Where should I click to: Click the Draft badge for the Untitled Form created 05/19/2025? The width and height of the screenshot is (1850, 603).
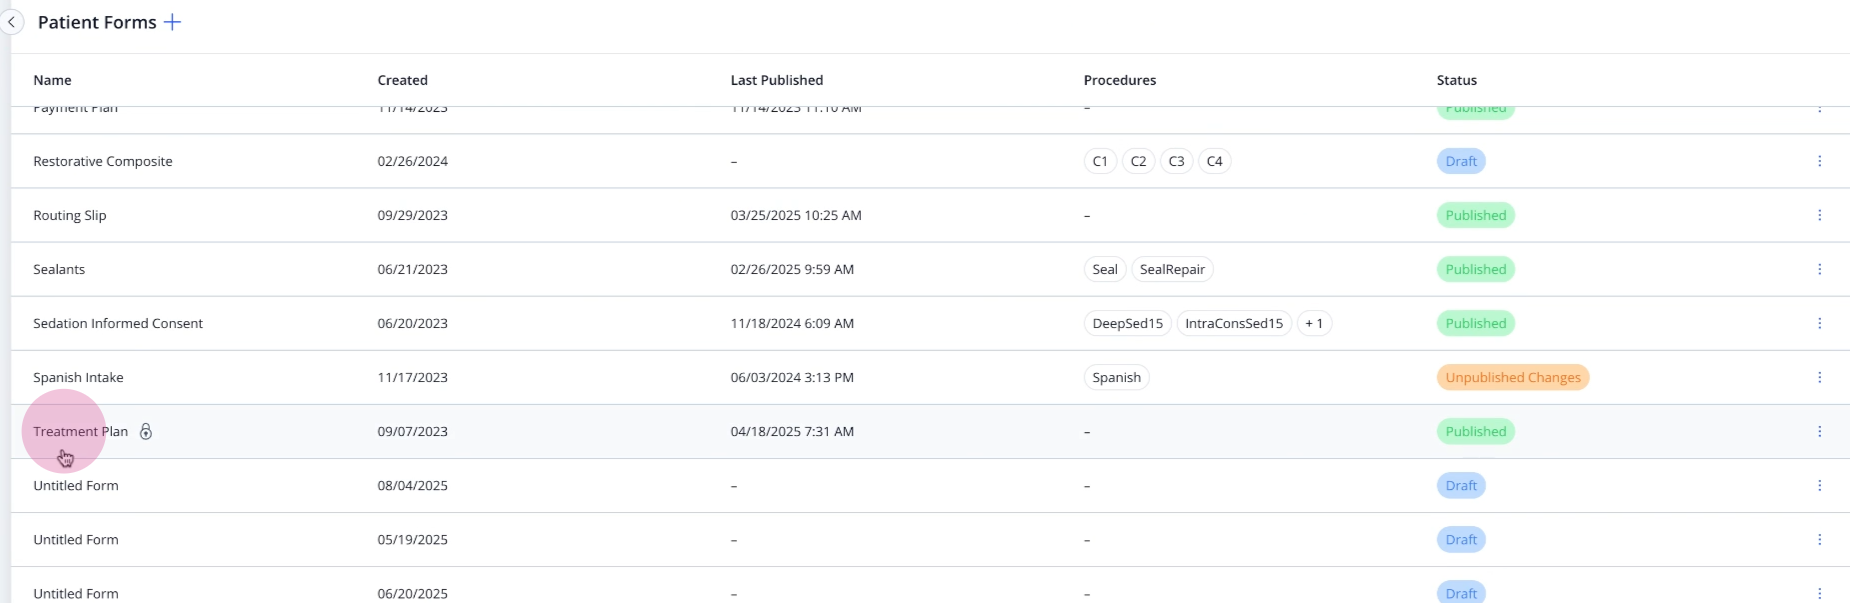tap(1461, 539)
